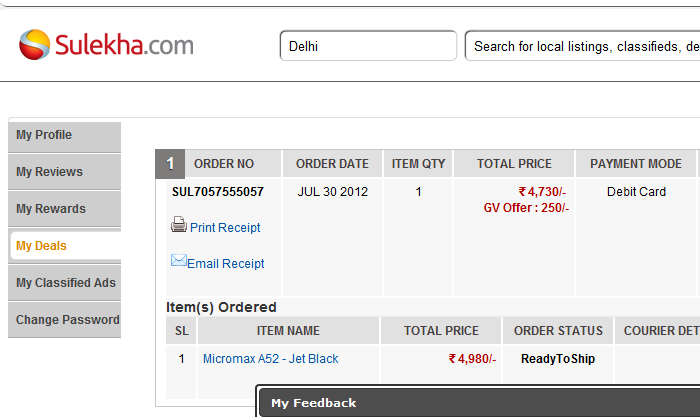
Task: Open My Classified Ads section
Action: (66, 283)
